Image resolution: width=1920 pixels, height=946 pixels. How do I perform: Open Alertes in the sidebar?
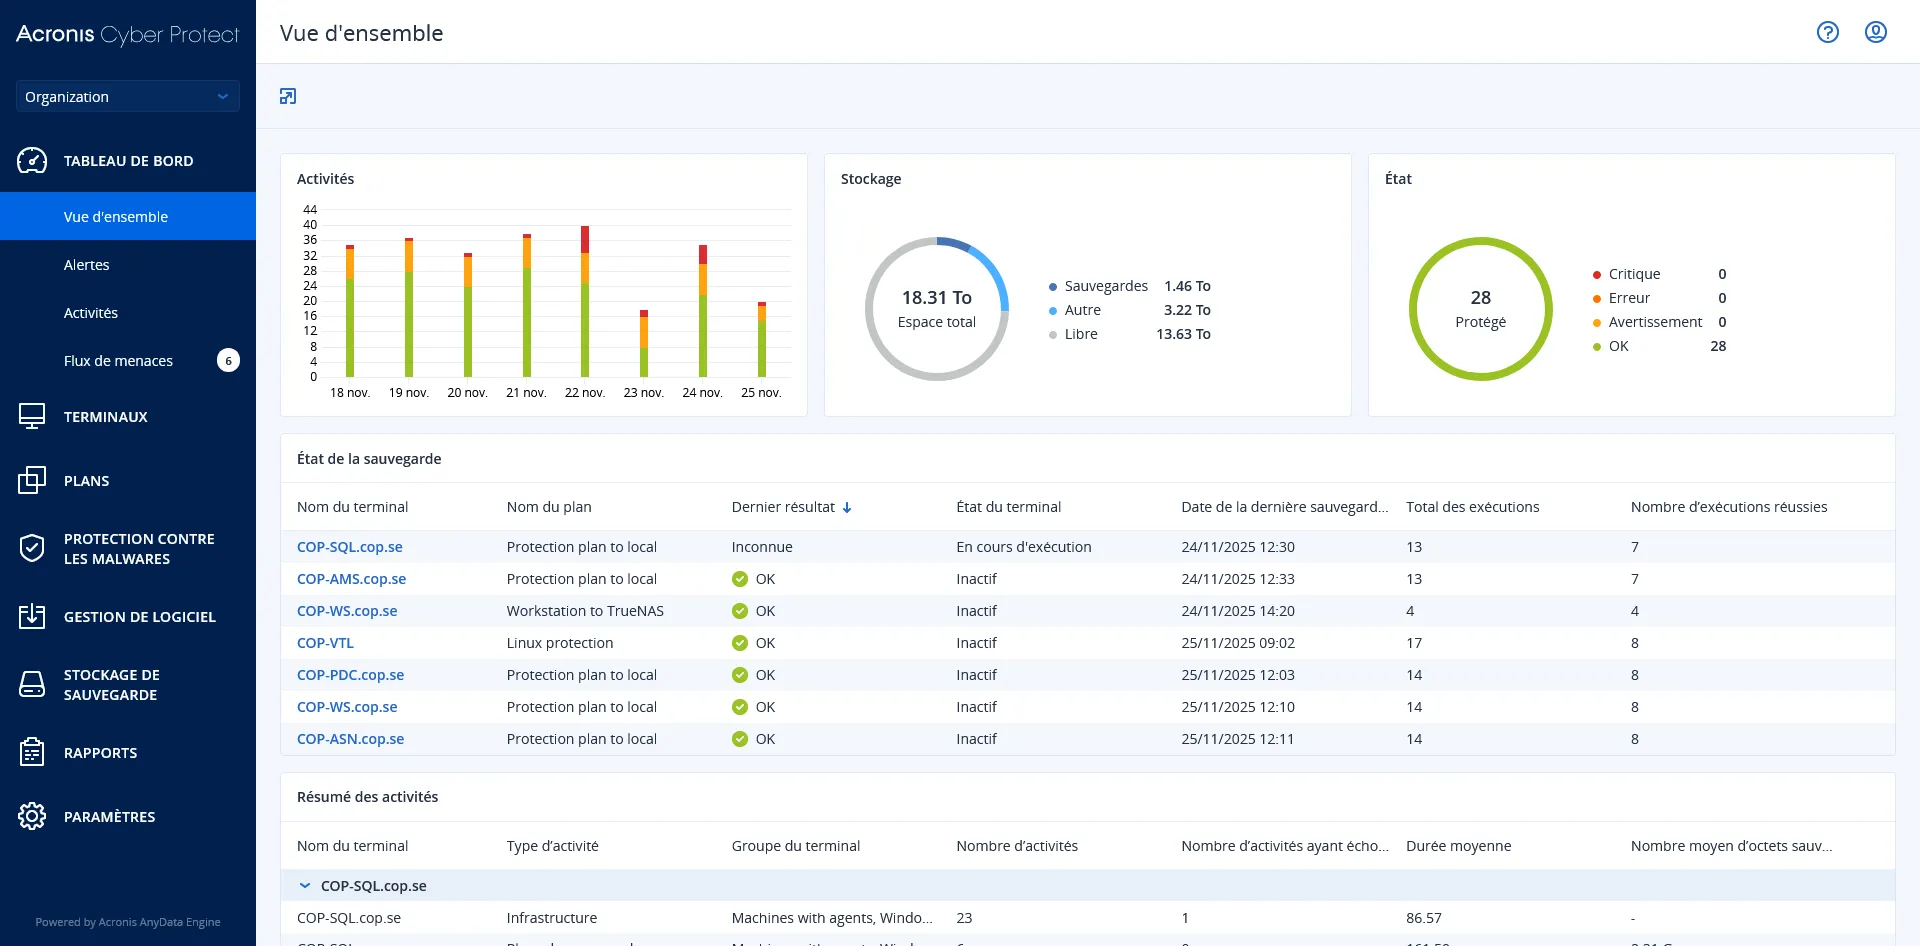[x=87, y=265]
